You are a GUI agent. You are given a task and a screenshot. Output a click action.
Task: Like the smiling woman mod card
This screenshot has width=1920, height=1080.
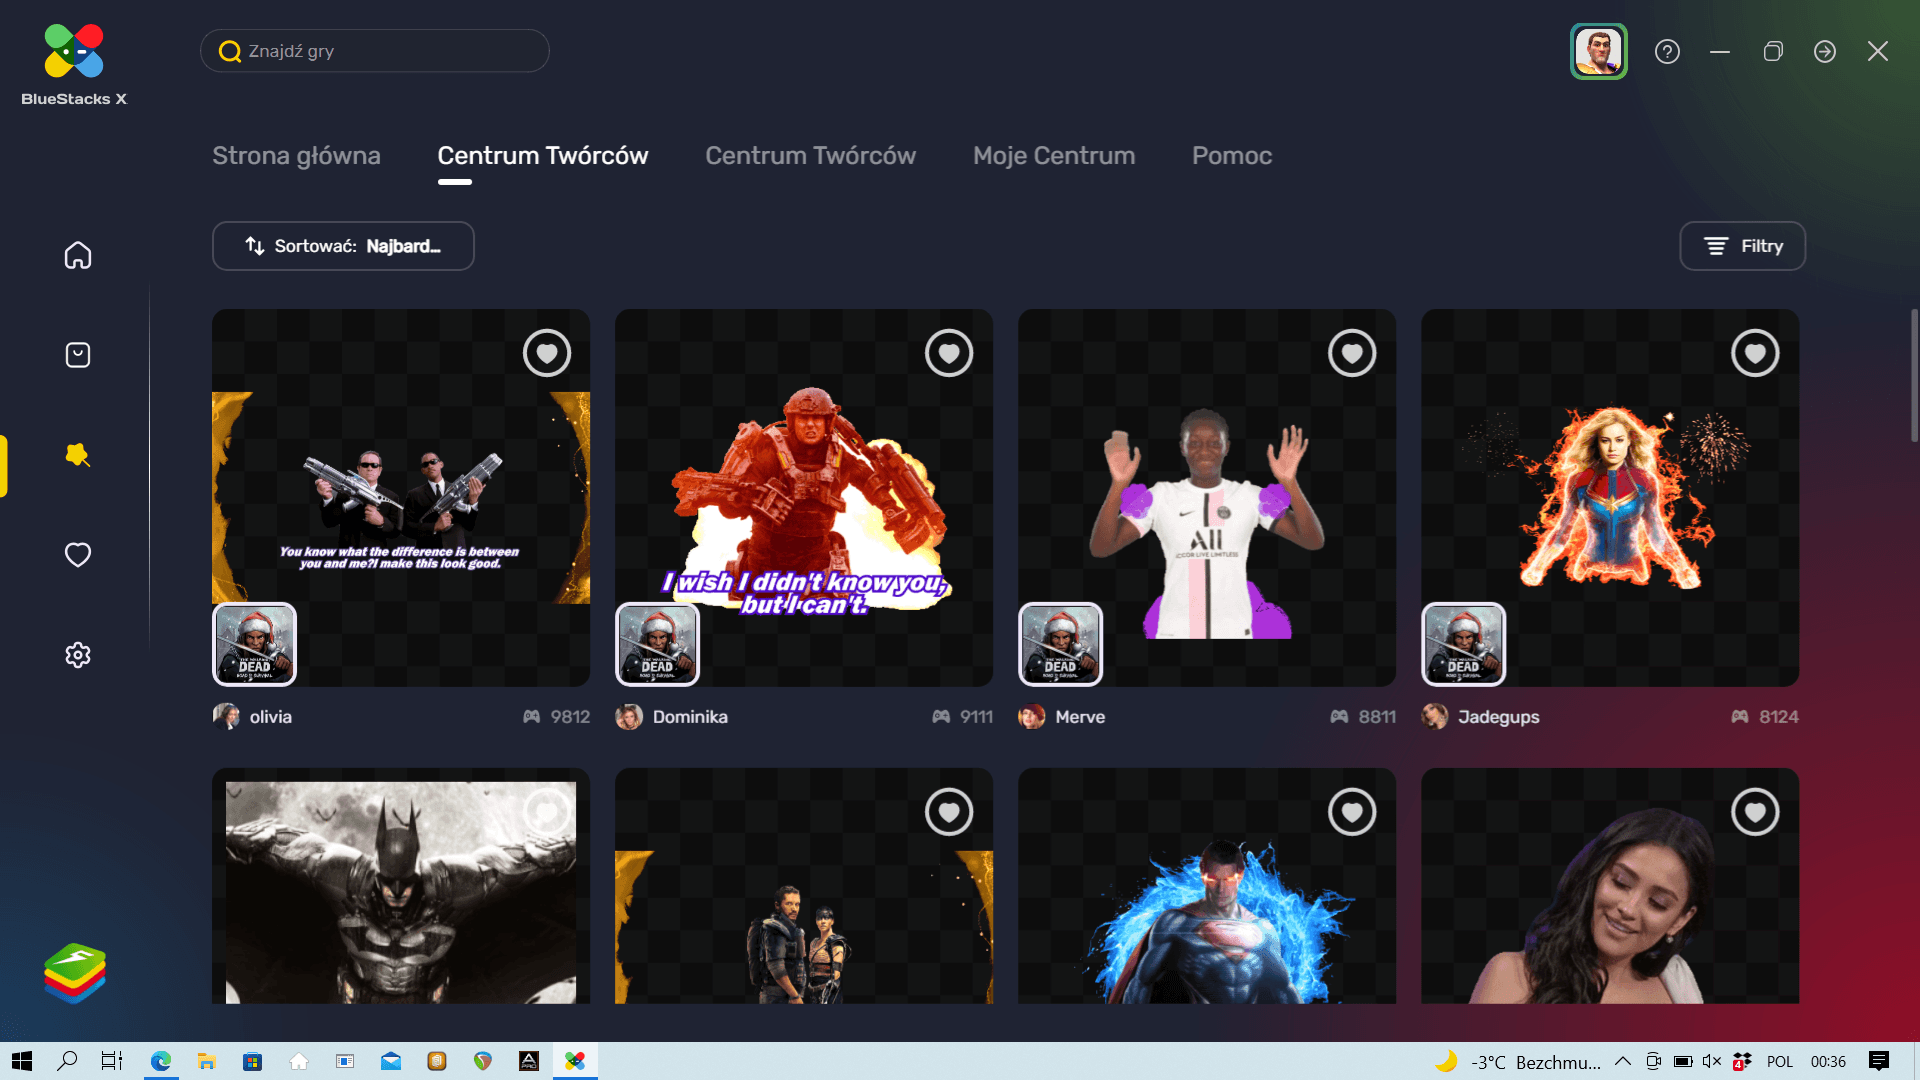[x=1755, y=812]
